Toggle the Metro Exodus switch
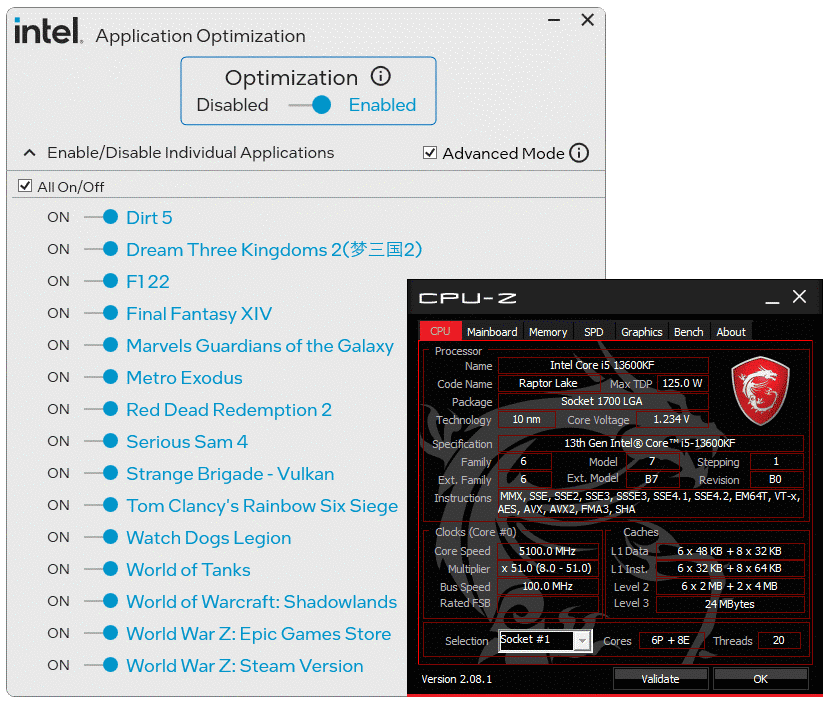The image size is (830, 702). point(102,377)
